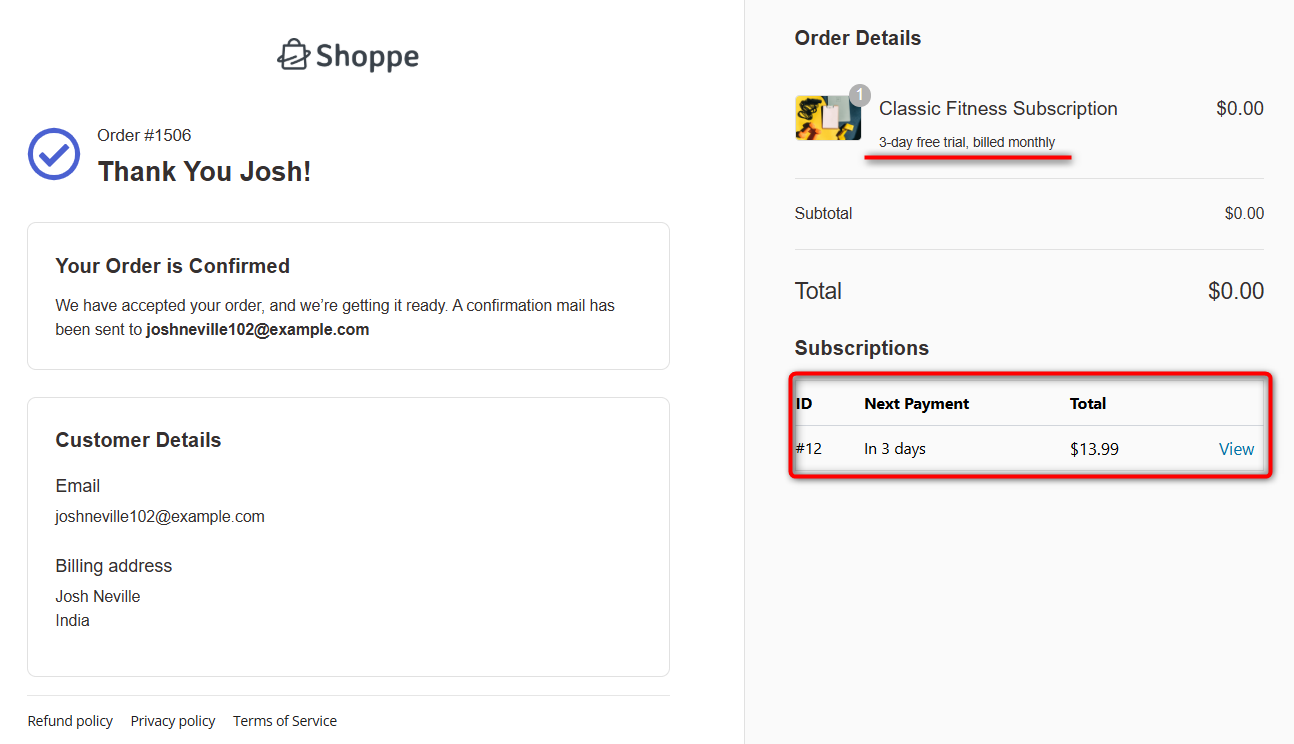
Task: Select the customer email joshneville102@example.com
Action: 159,516
